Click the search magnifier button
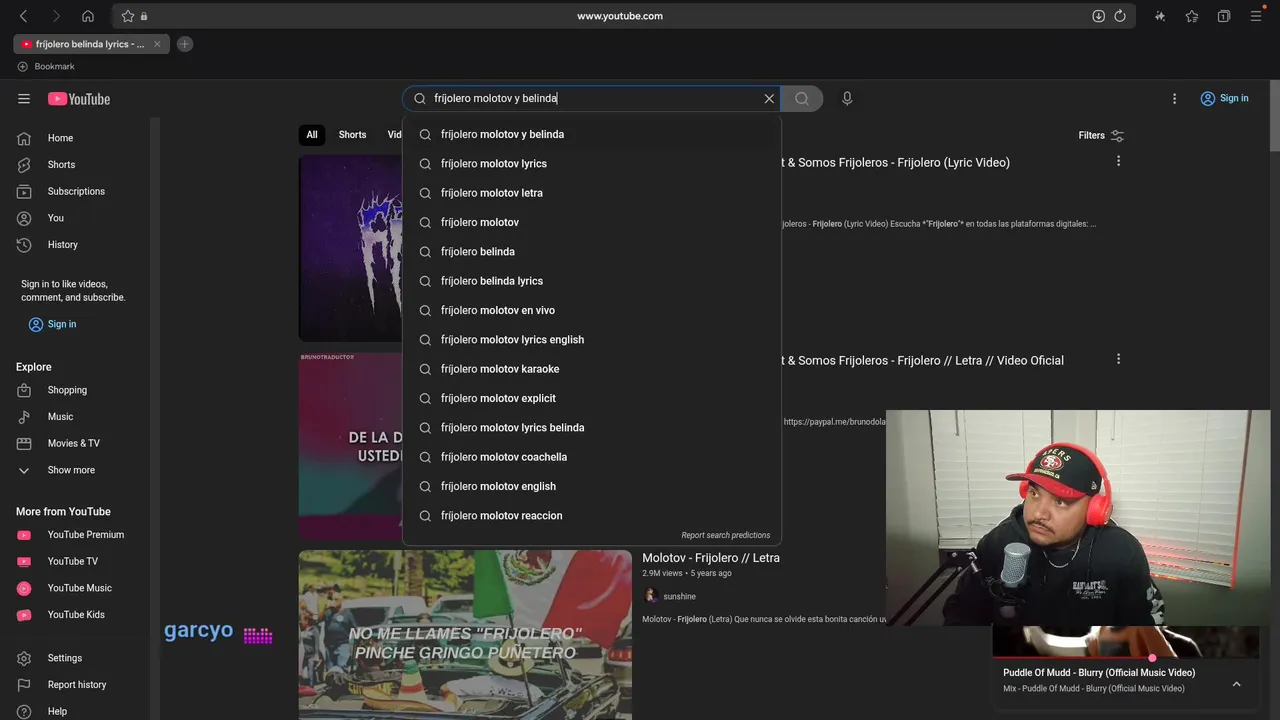 [802, 99]
